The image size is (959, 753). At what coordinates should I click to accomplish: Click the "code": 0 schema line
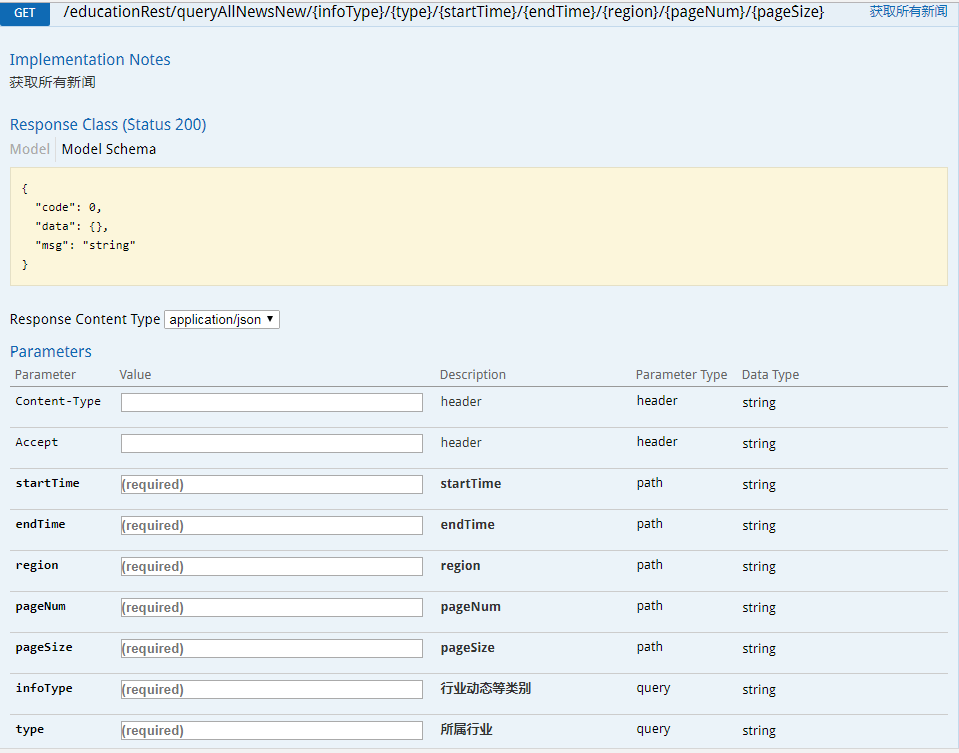click(x=68, y=207)
